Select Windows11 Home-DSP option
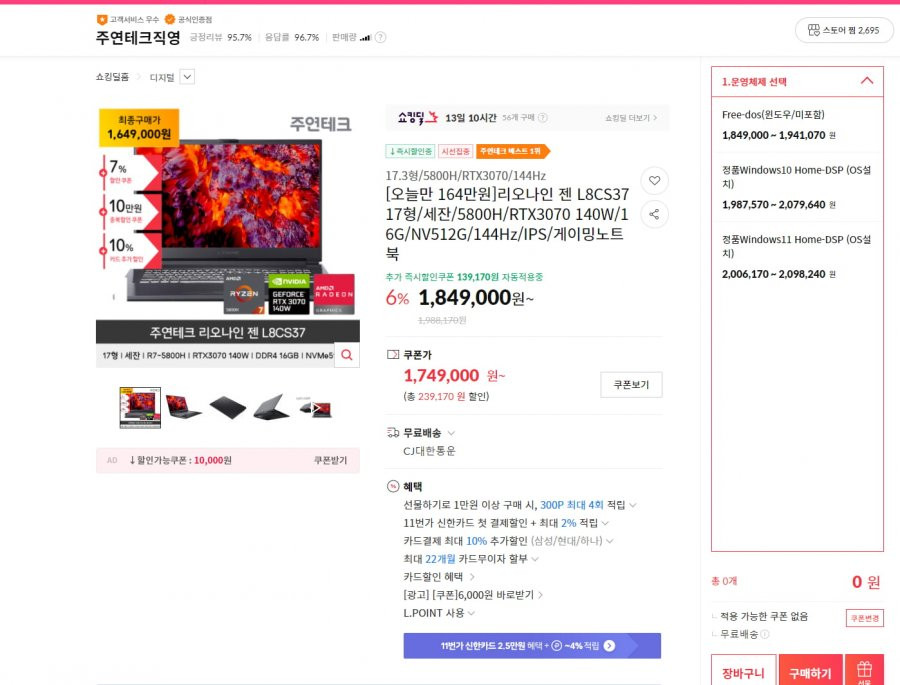900x685 pixels. 797,257
